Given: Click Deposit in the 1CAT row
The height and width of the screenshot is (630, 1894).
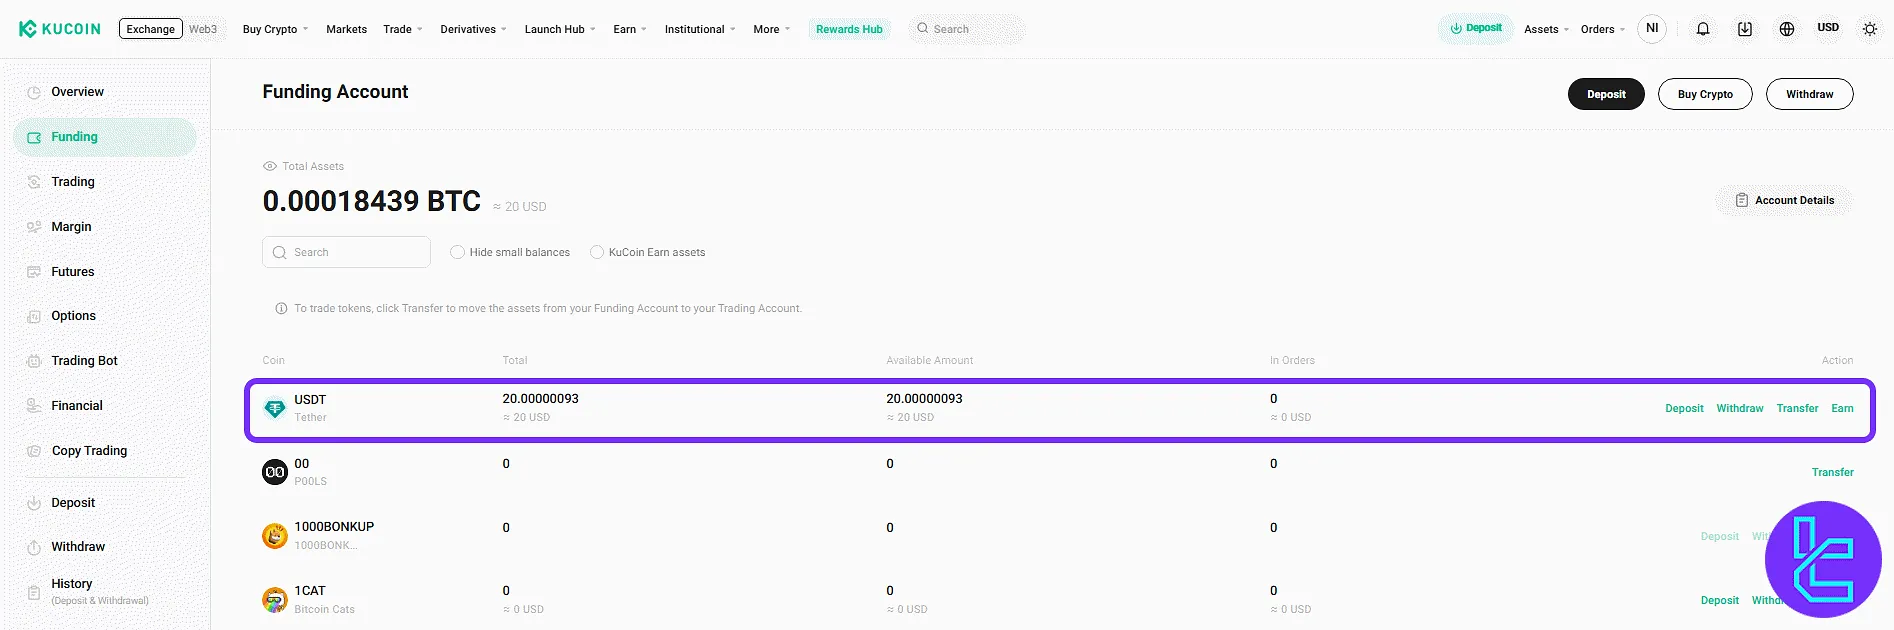Looking at the screenshot, I should point(1720,600).
